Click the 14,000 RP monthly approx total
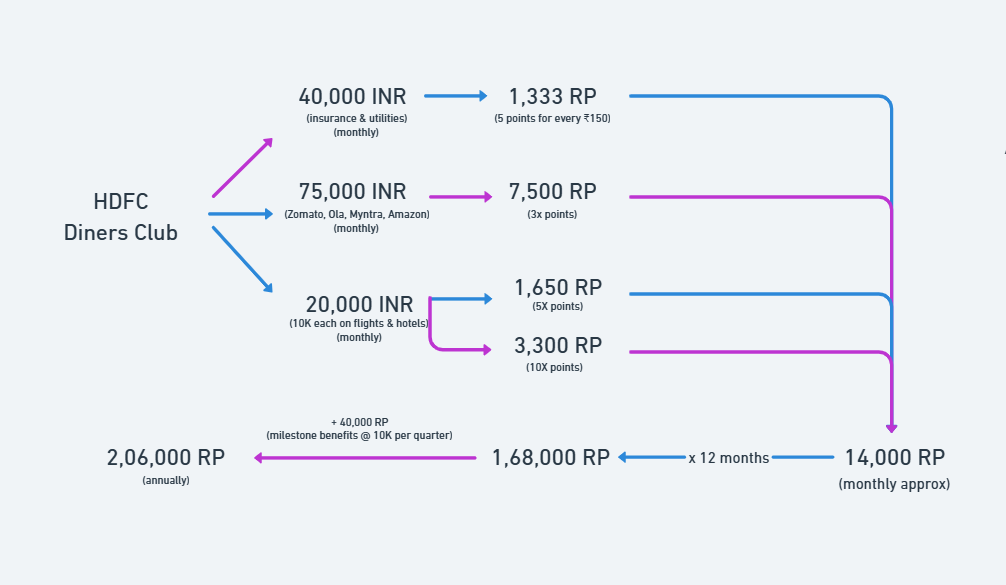Viewport: 1006px width, 585px height. coord(894,458)
